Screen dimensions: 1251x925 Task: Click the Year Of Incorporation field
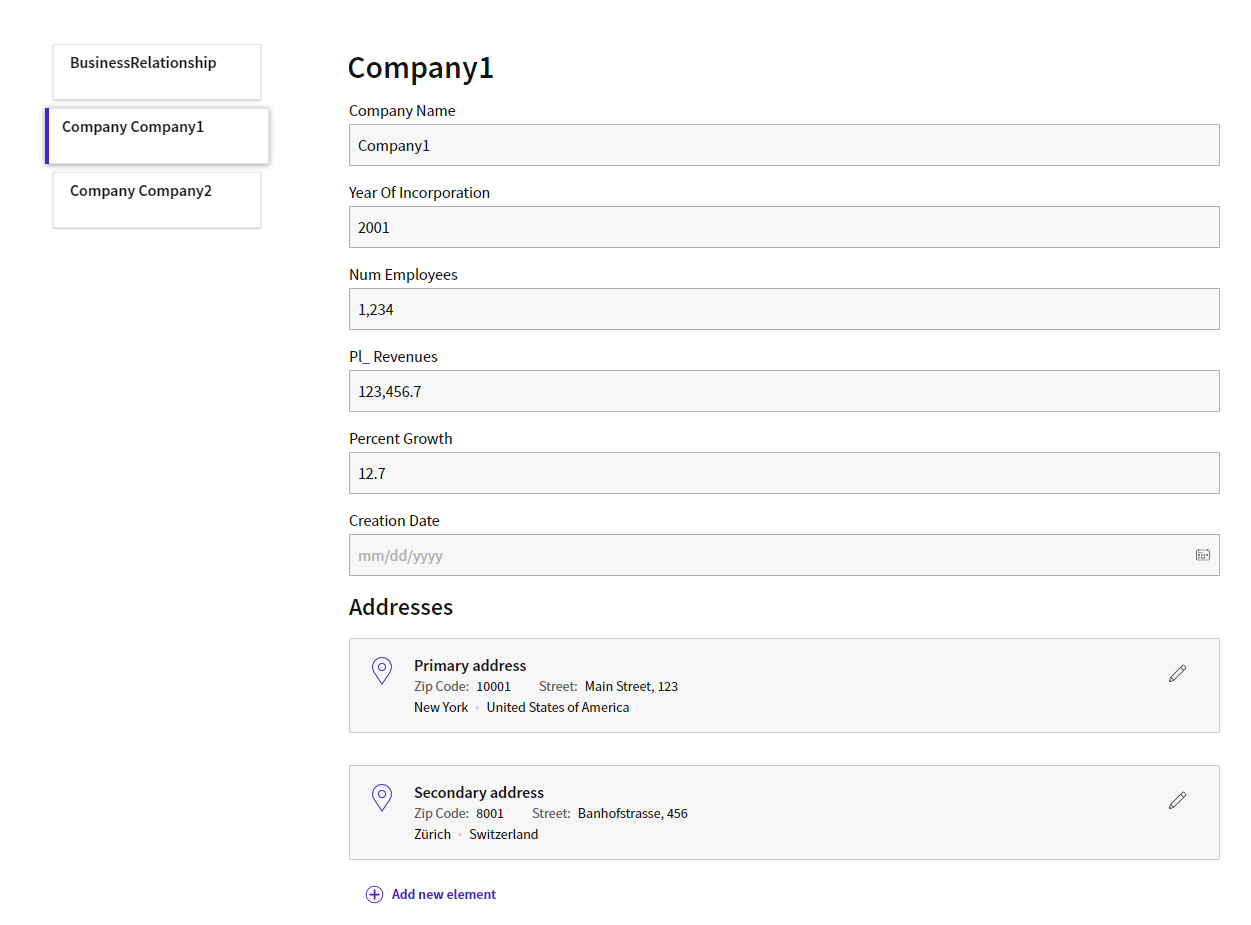(x=783, y=227)
